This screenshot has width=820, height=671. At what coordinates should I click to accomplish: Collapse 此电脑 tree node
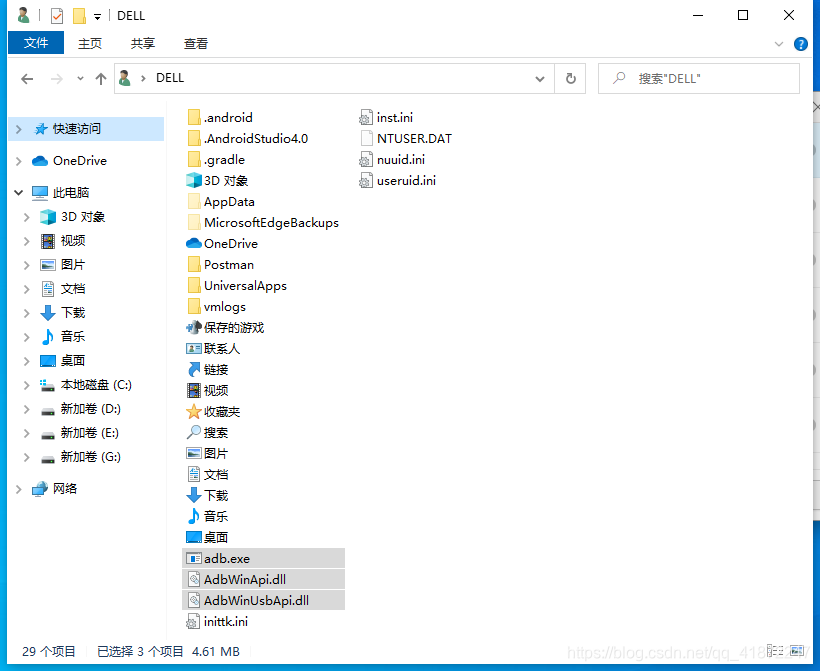(19, 192)
